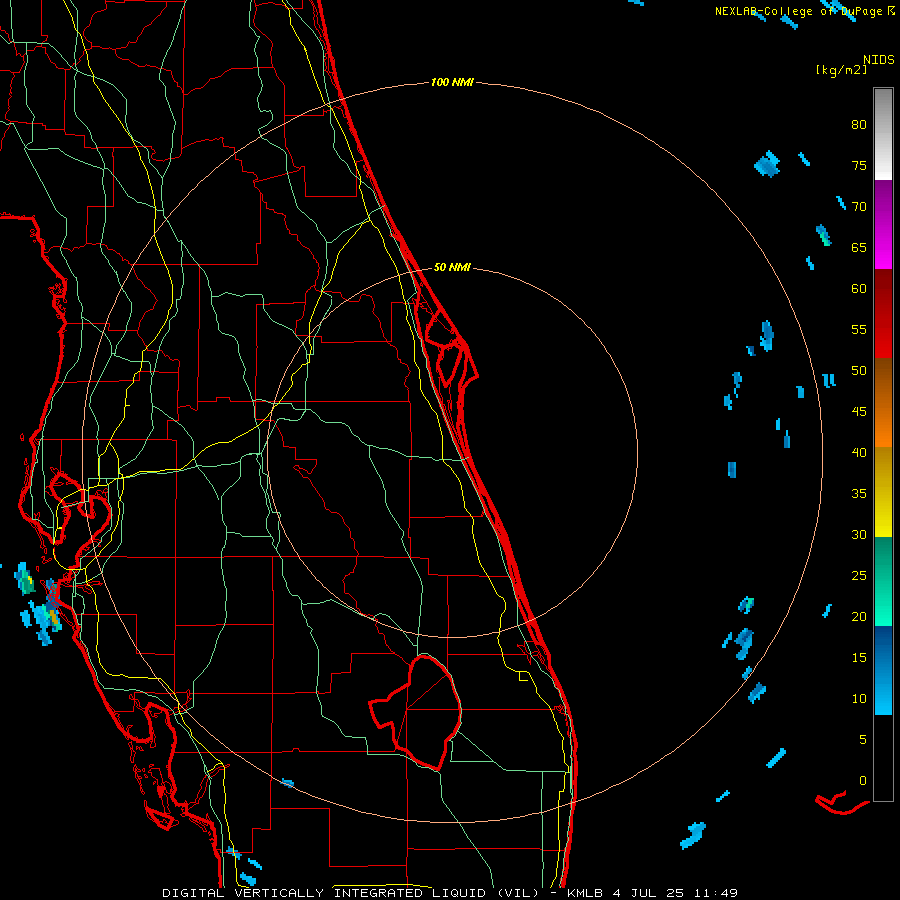Click the '100 NMI' range ring label
The width and height of the screenshot is (900, 900).
452,83
